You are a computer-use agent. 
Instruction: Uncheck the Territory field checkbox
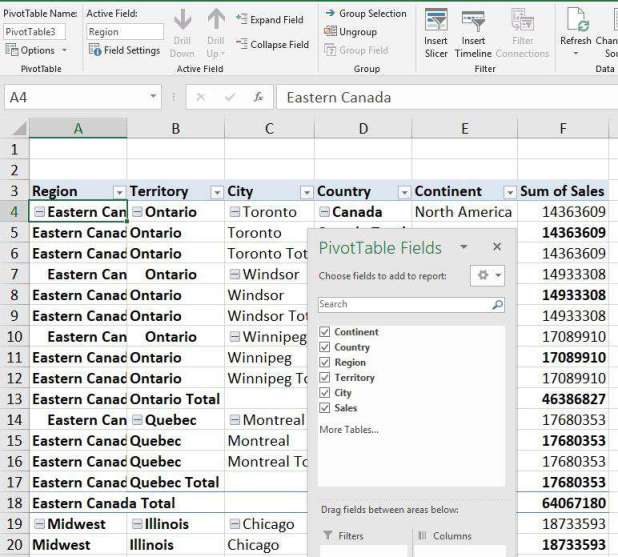tap(324, 377)
